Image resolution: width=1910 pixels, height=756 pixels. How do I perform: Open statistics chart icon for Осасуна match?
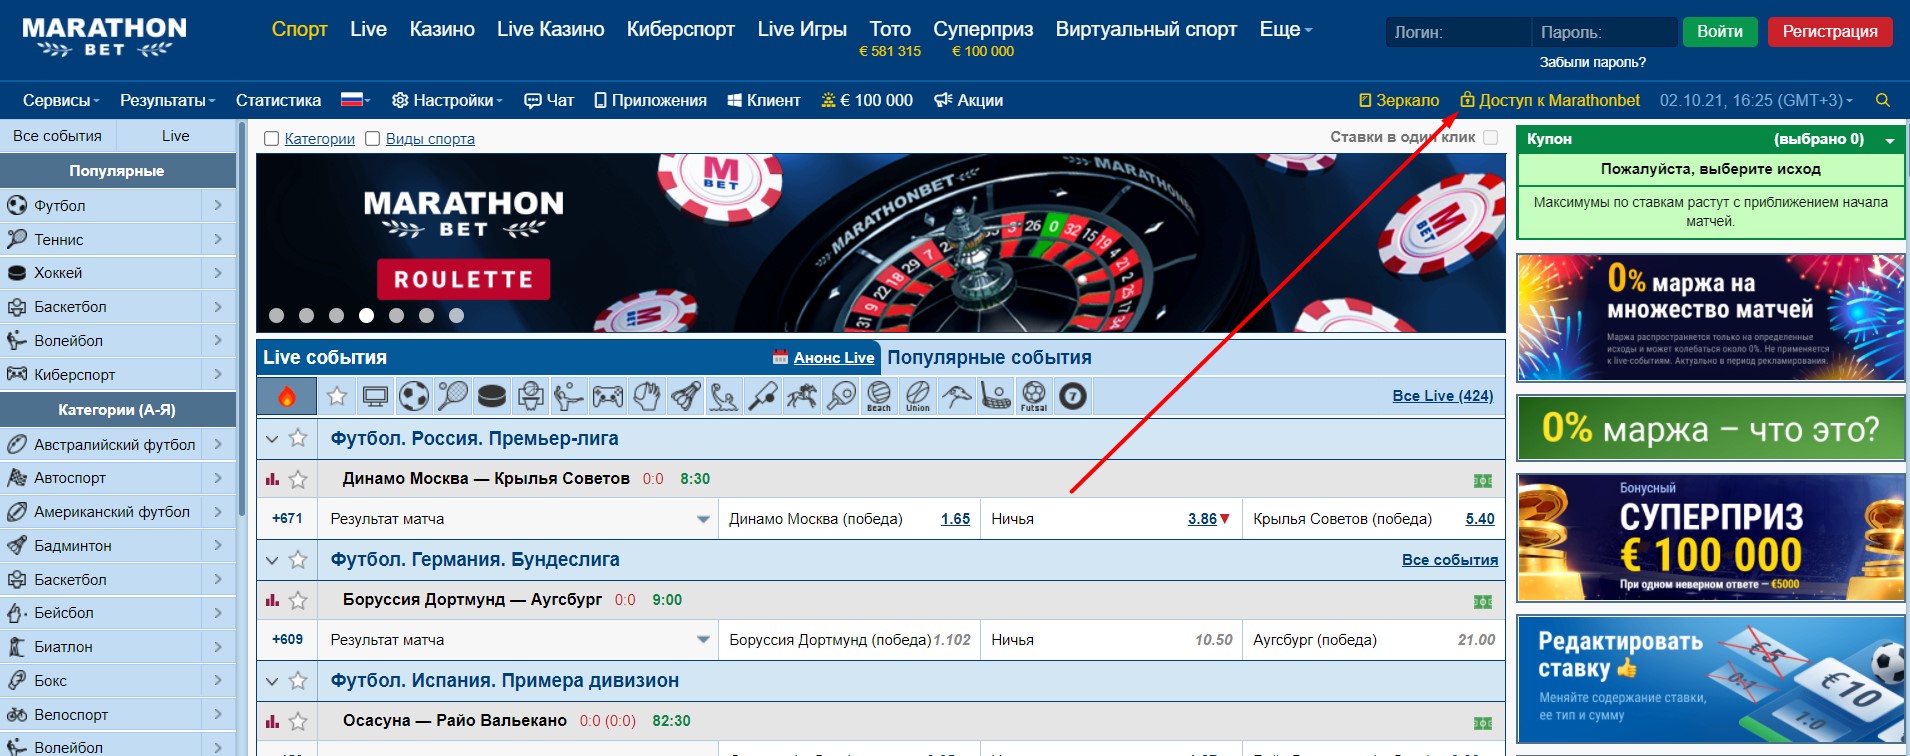(x=272, y=721)
